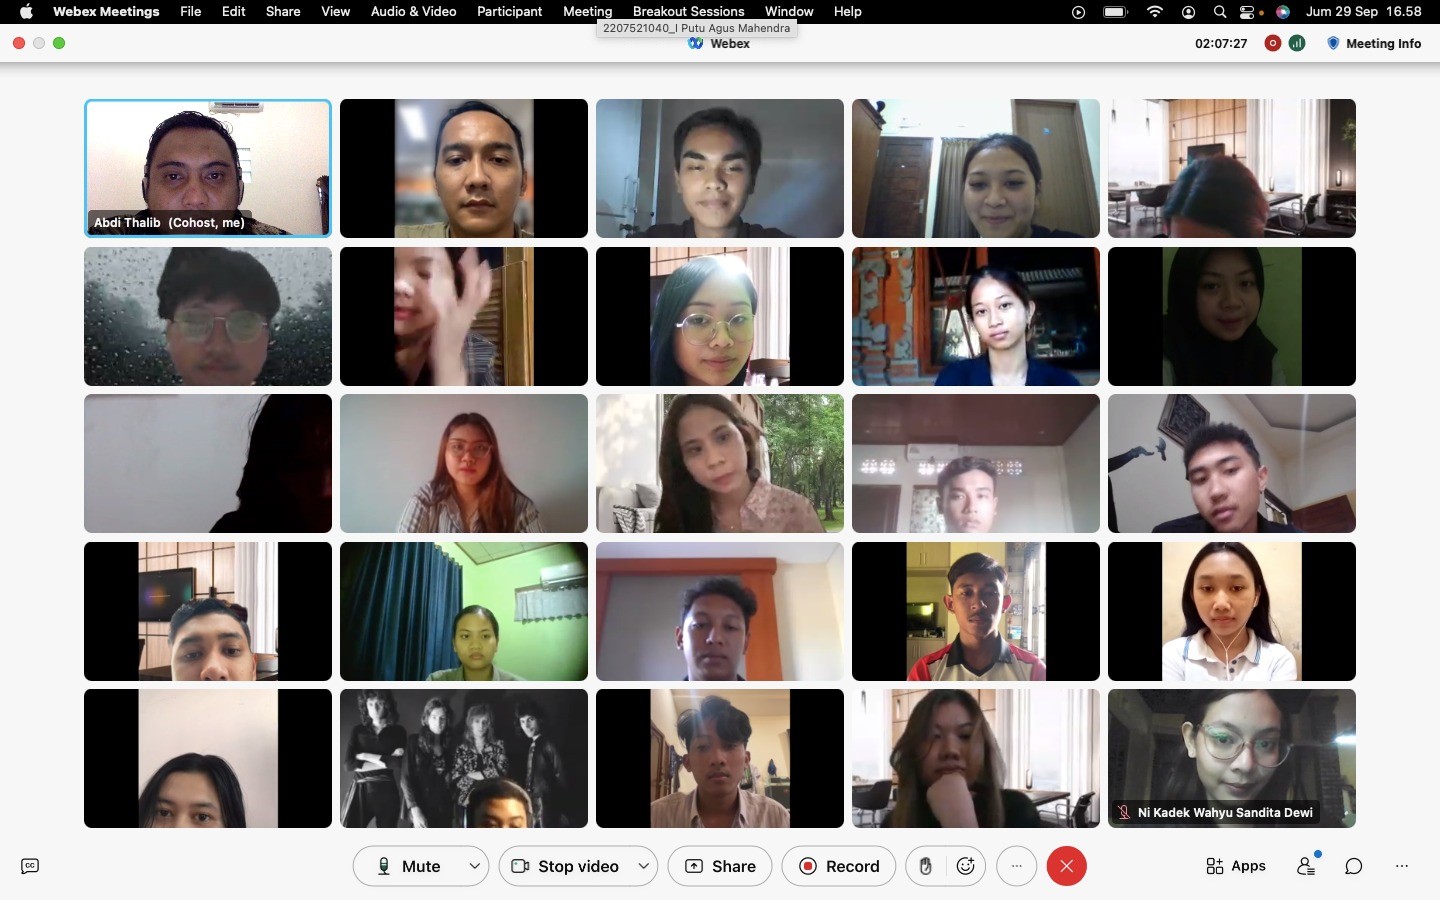Click the red recording indicator icon

(x=1273, y=43)
